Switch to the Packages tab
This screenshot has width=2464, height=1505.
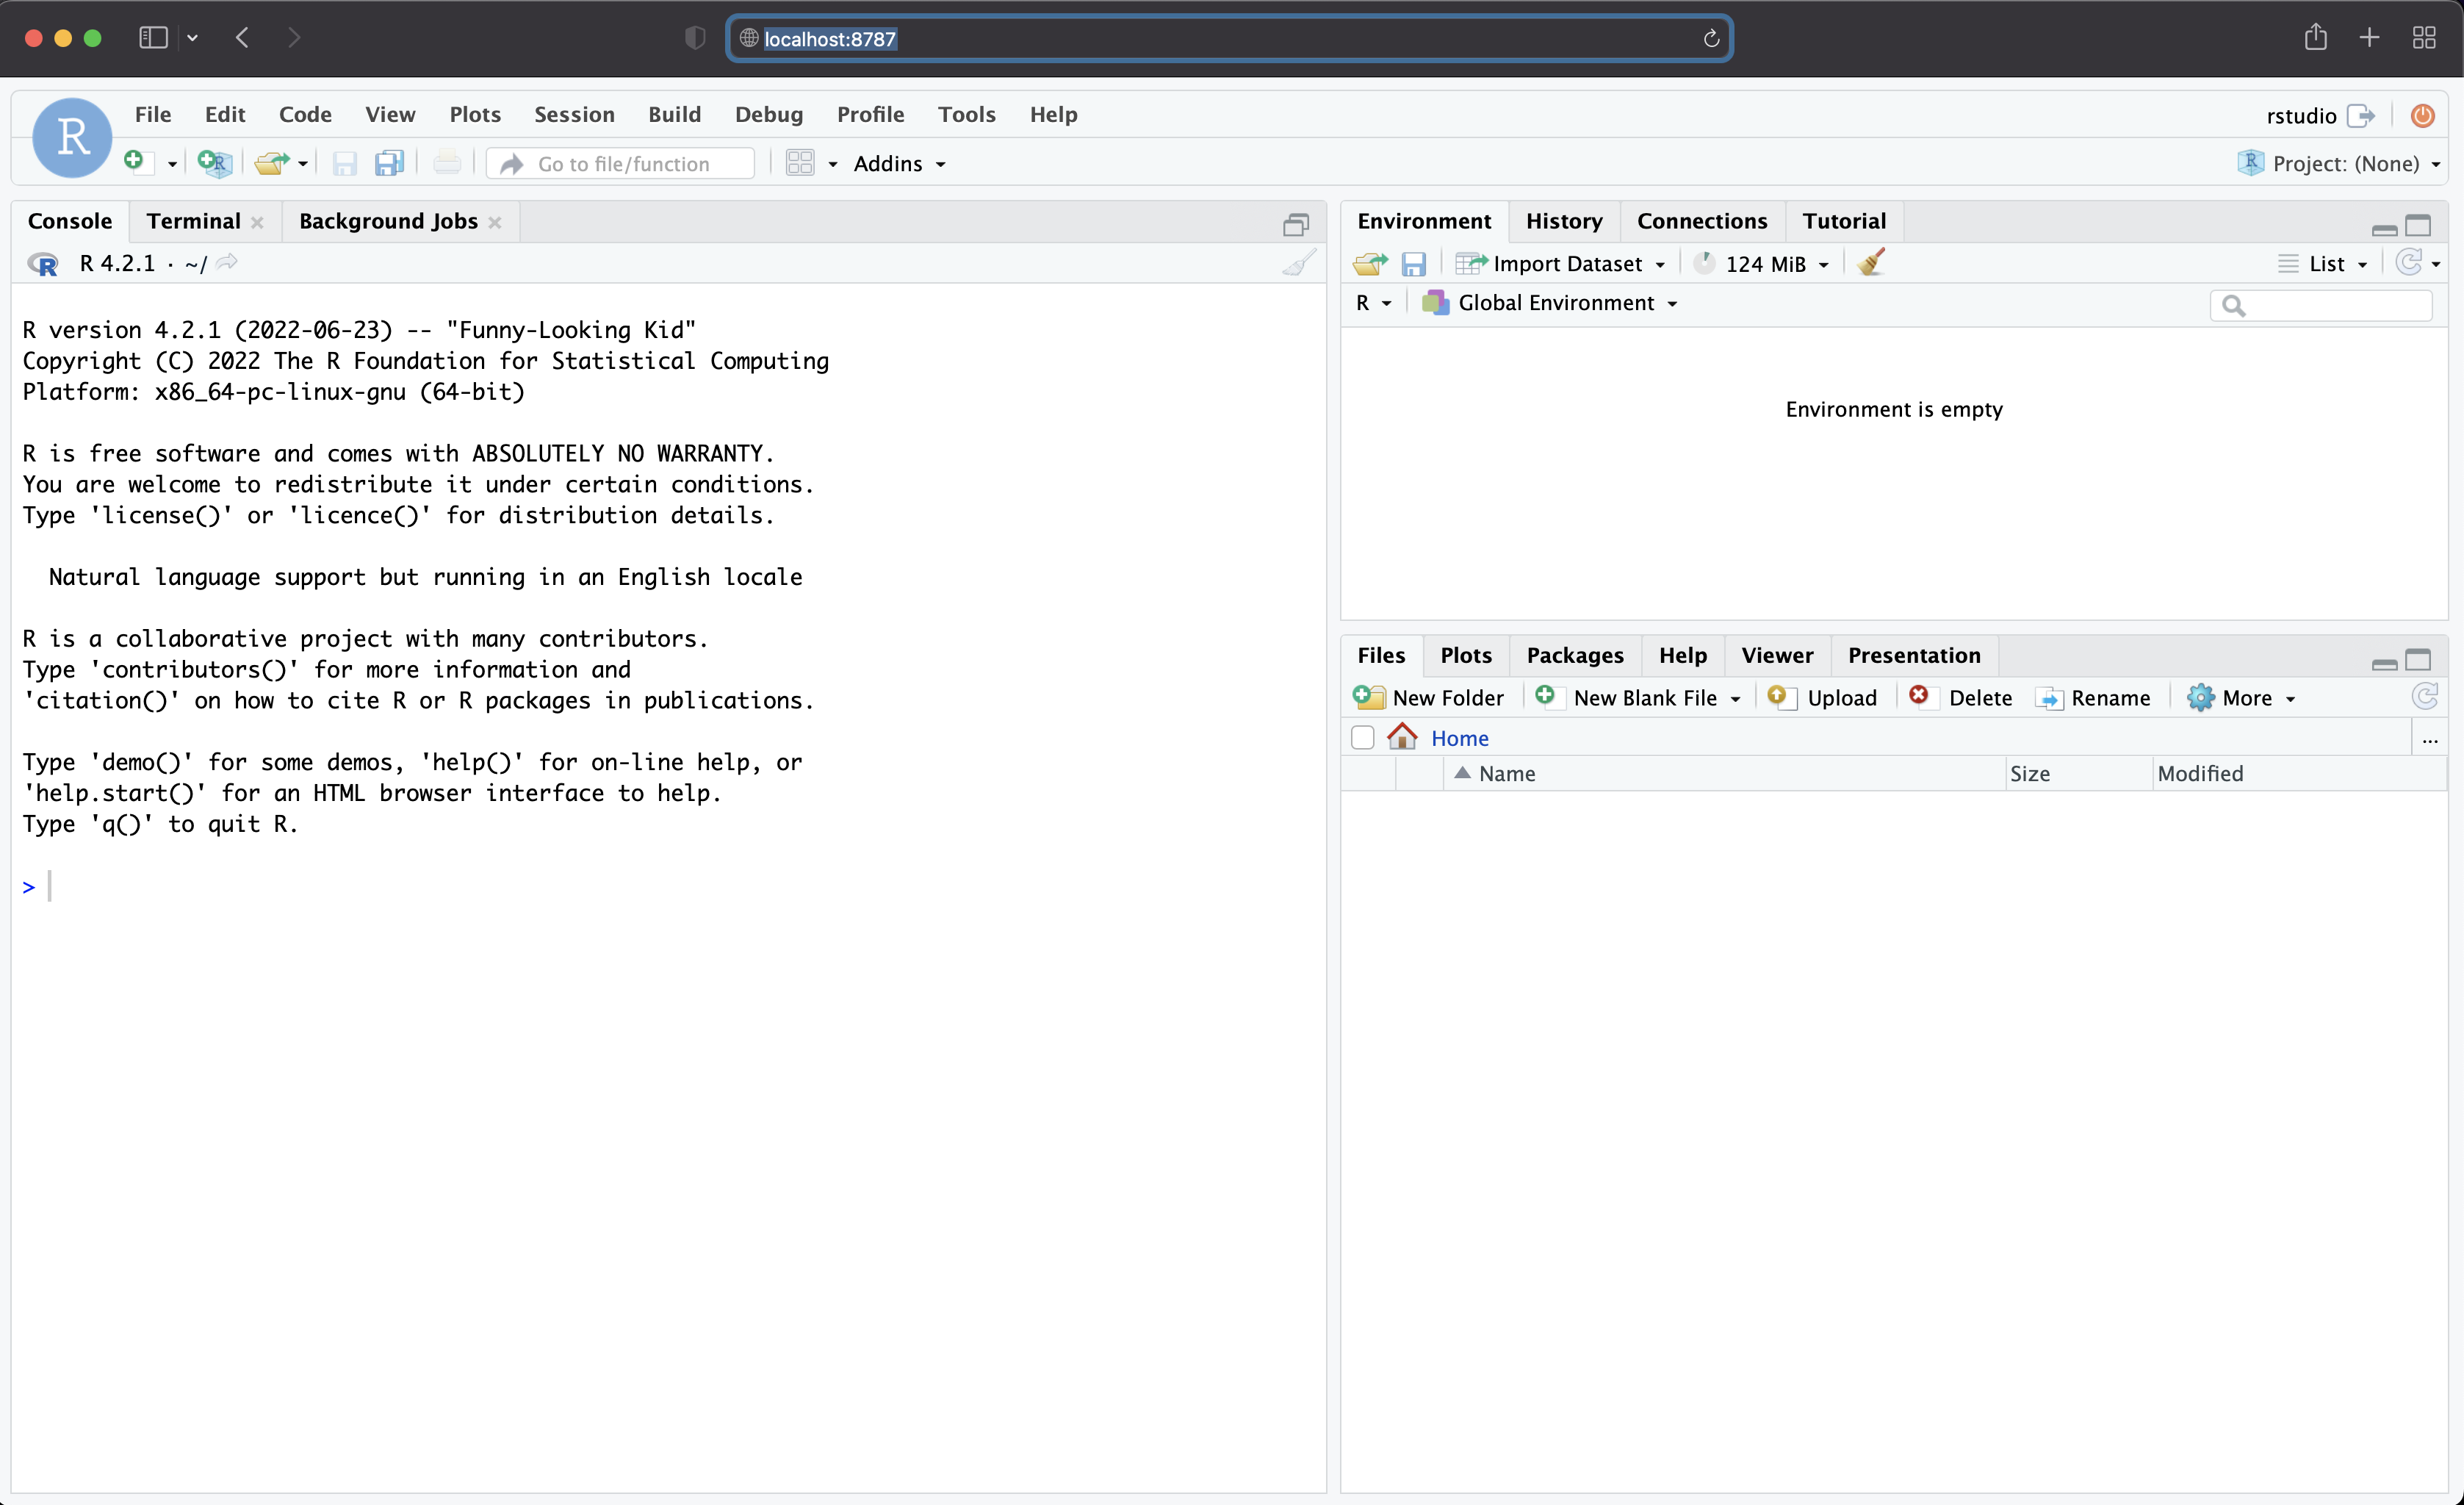pyautogui.click(x=1574, y=655)
